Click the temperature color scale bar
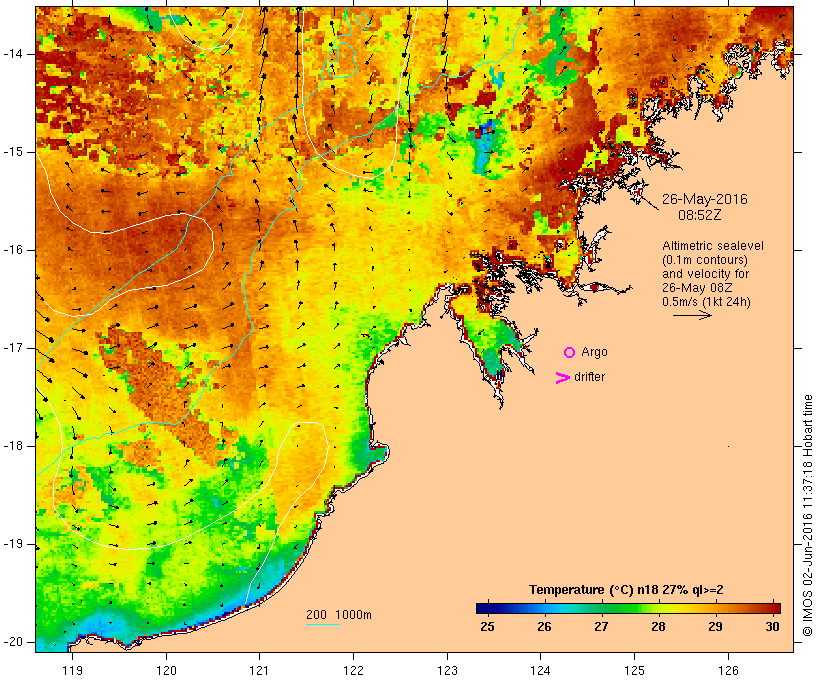 (628, 608)
